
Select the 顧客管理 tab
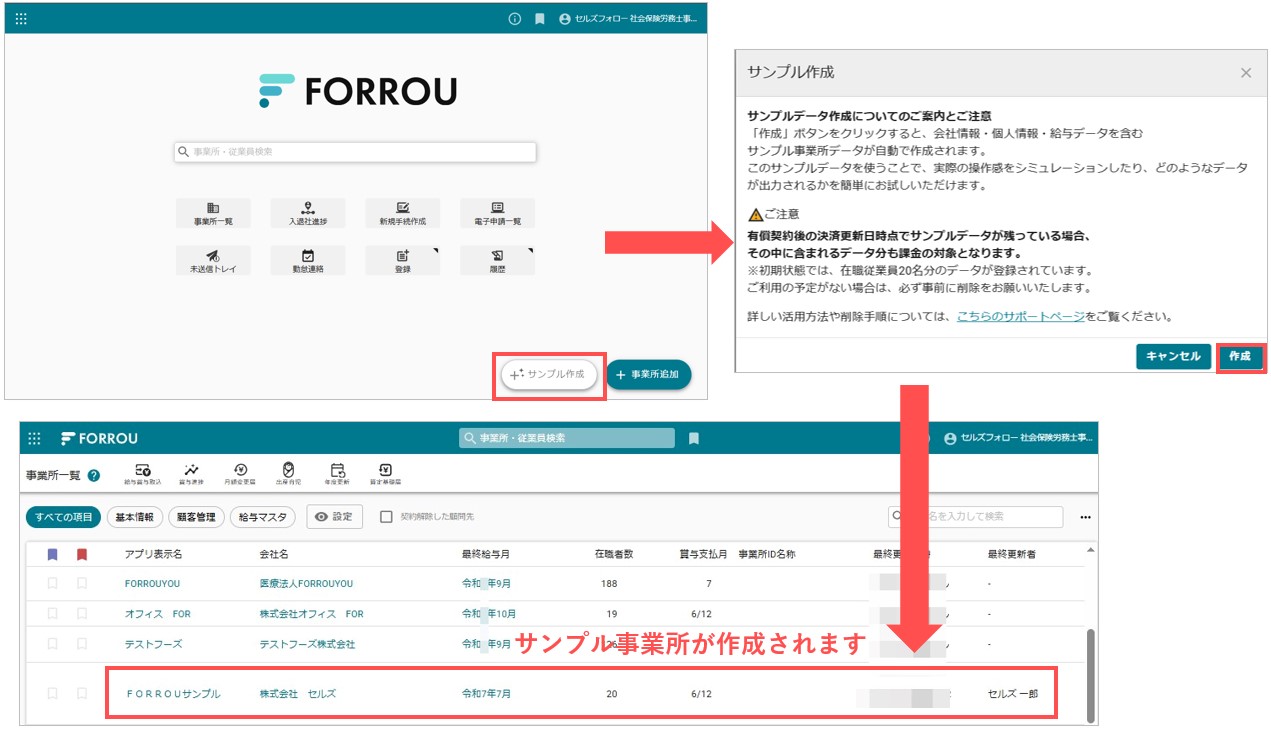click(x=196, y=517)
